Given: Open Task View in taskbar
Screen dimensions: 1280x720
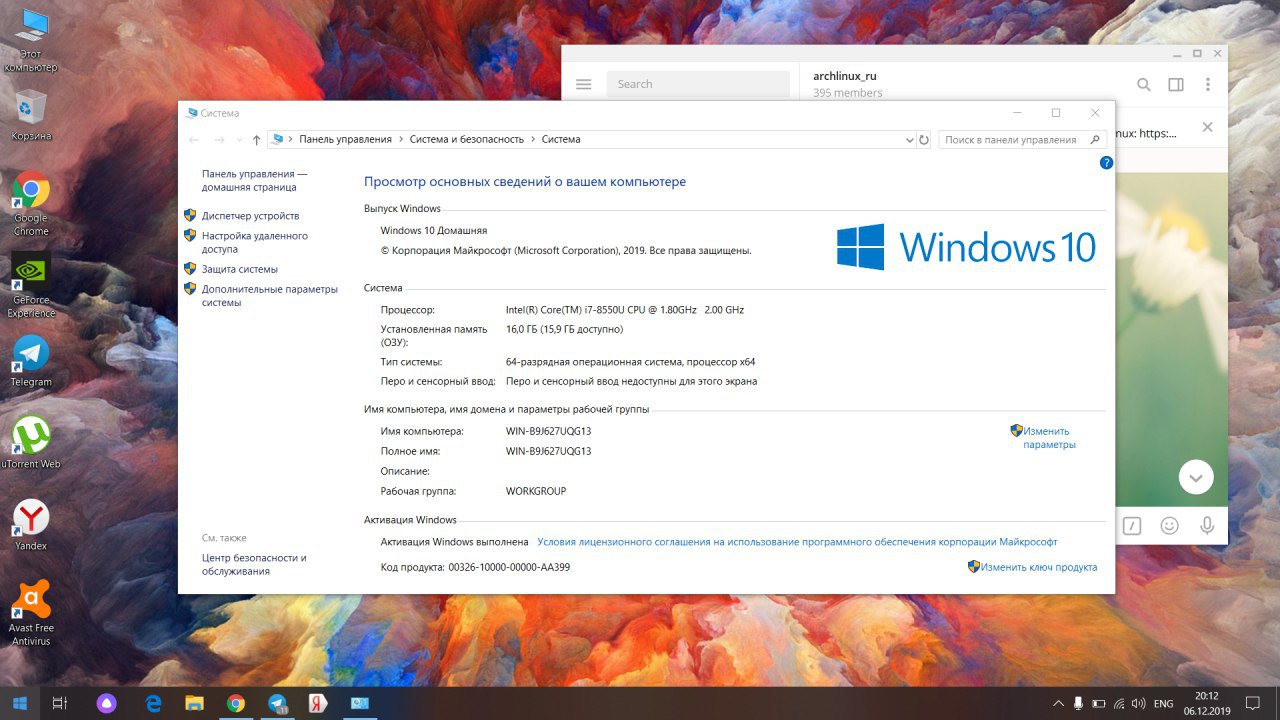Looking at the screenshot, I should [60, 703].
